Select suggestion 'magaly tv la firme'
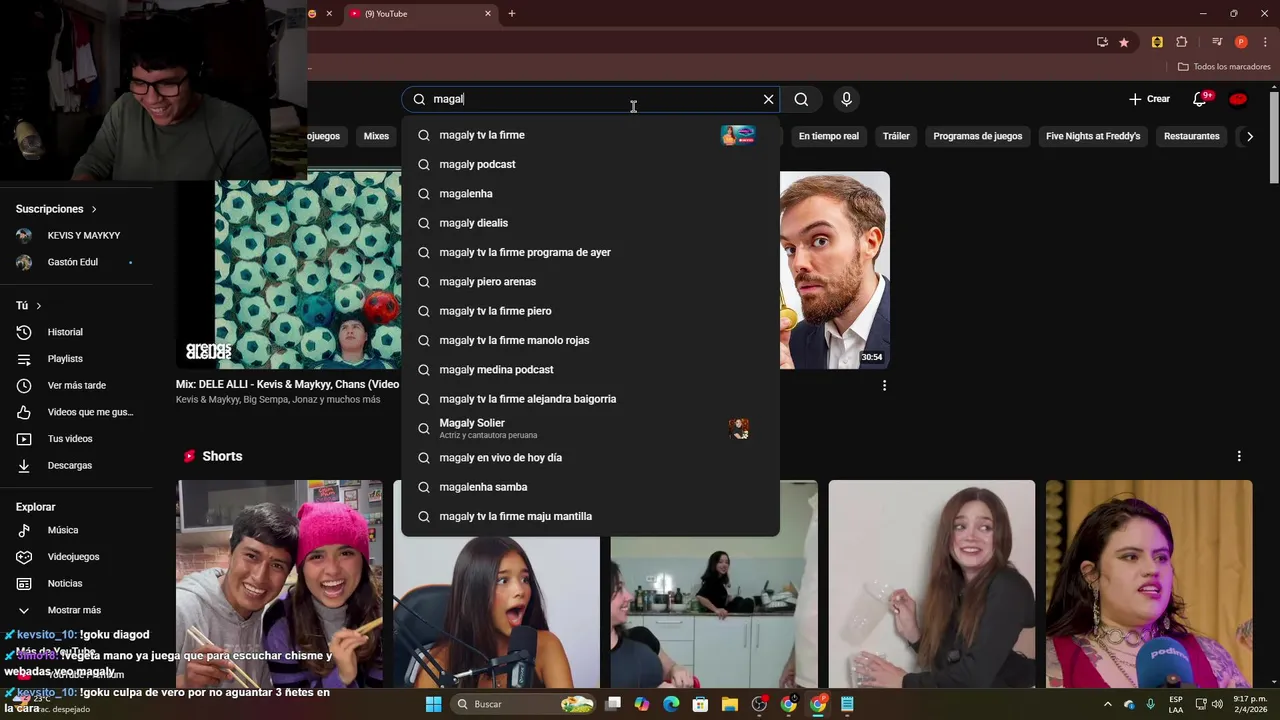Screen dimensions: 1280x720 (590, 135)
